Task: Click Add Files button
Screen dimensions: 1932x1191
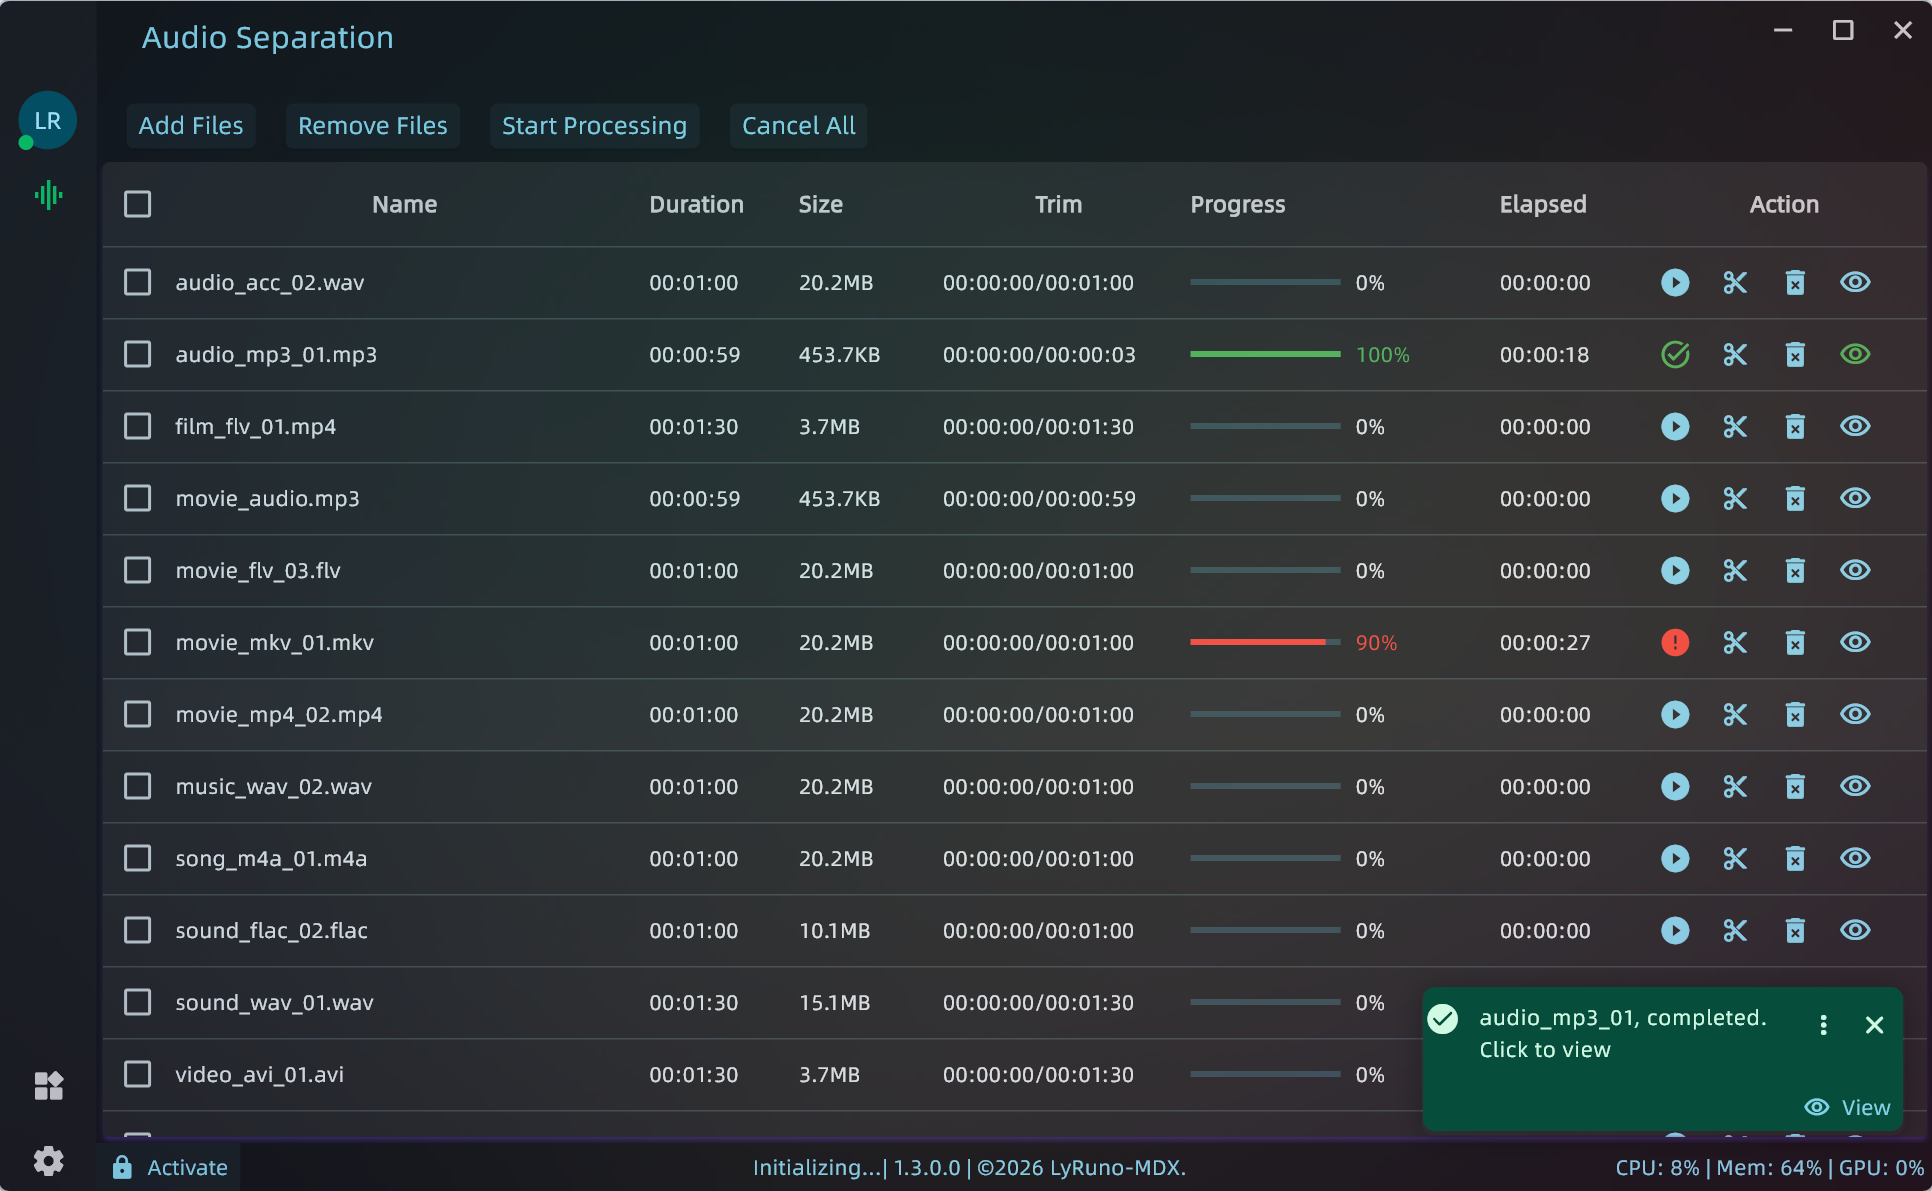Action: (x=191, y=126)
